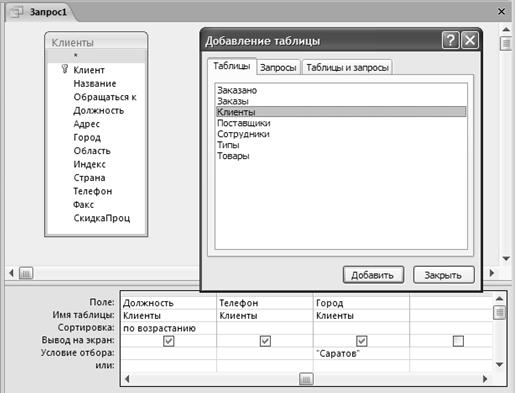515x393 pixels.
Task: Open the Таблицы и запросы tab
Action: 347,67
